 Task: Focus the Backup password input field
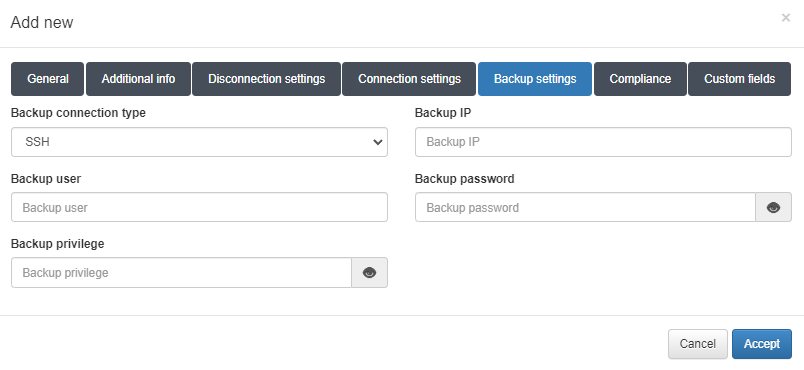coord(585,208)
